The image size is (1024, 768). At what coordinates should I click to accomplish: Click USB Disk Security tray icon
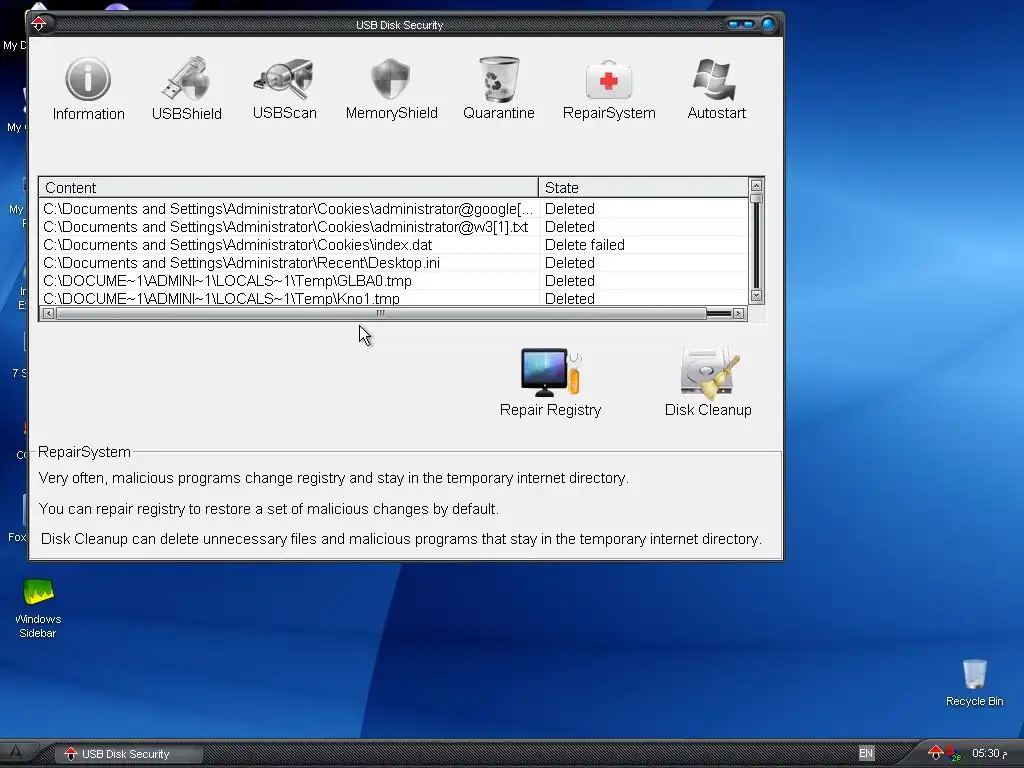(x=935, y=752)
